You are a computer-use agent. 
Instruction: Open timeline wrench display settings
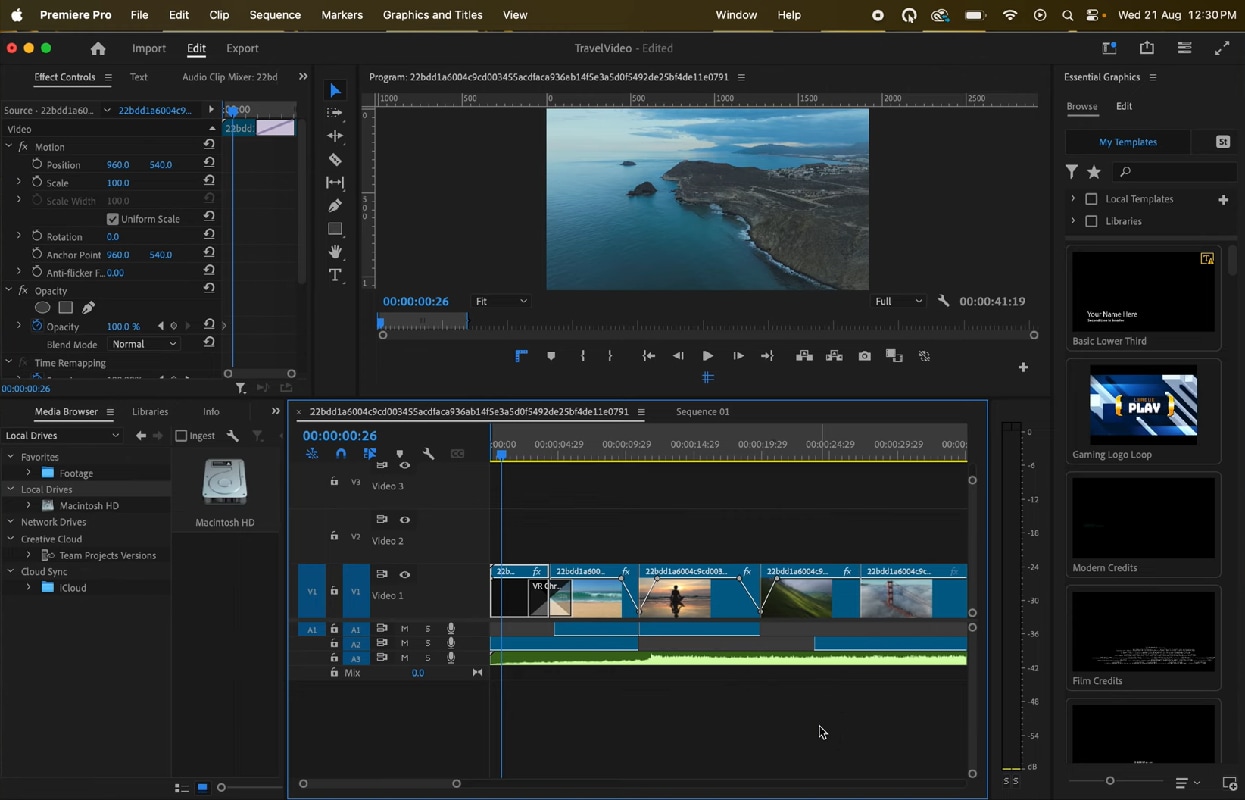click(429, 454)
